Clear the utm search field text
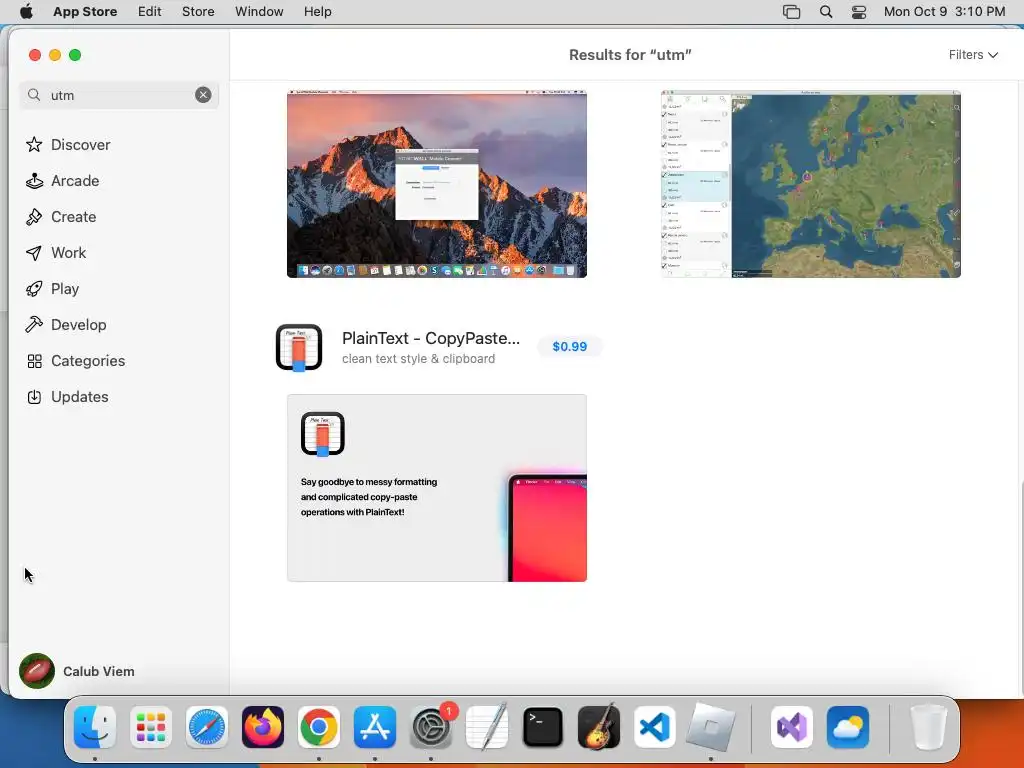This screenshot has height=768, width=1024. pos(203,95)
